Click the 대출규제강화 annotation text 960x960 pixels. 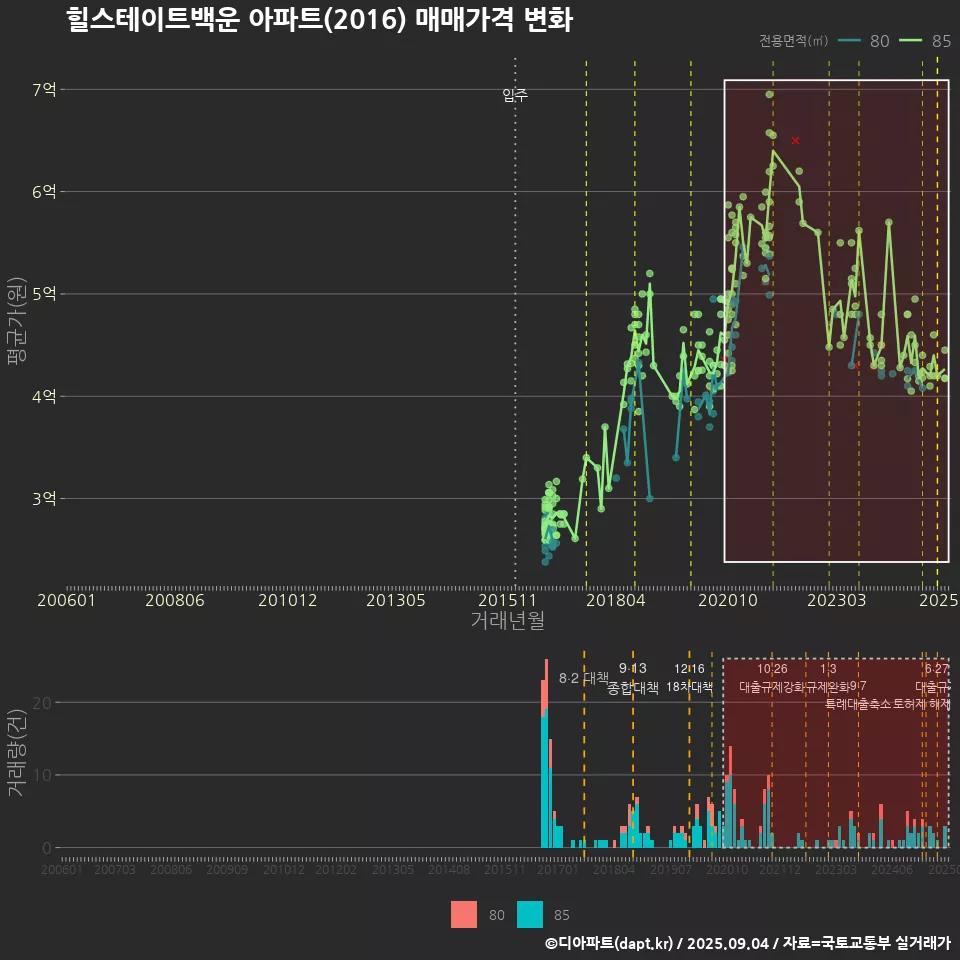pos(772,687)
